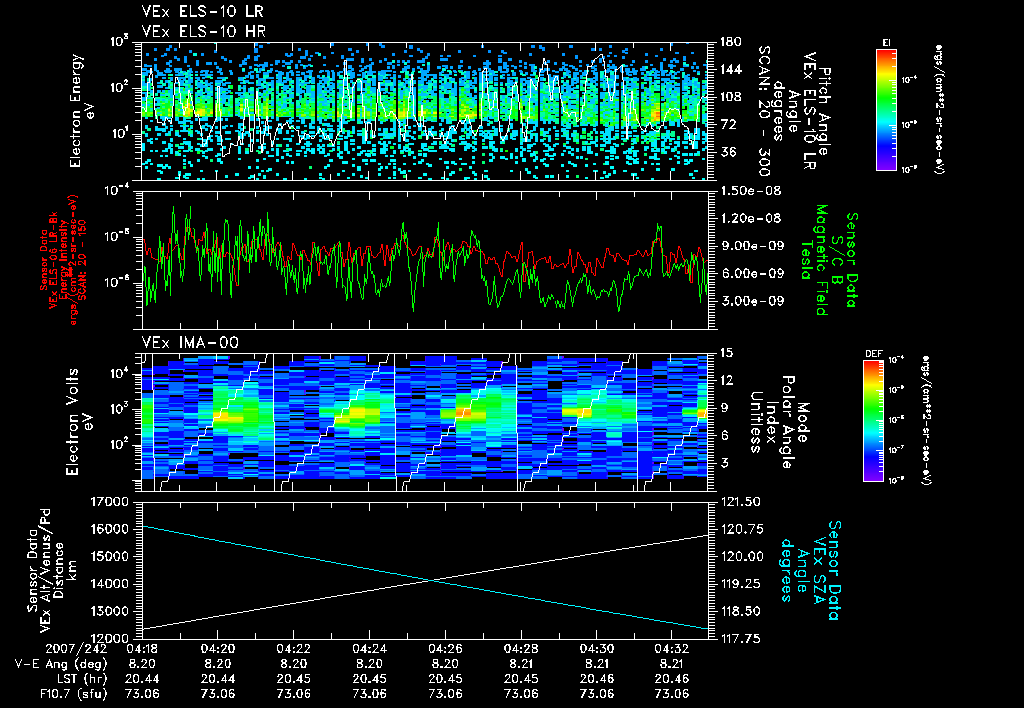Viewport: 1024px width, 708px height.
Task: Click the IMA ion energy spectrogram
Action: click(425, 422)
